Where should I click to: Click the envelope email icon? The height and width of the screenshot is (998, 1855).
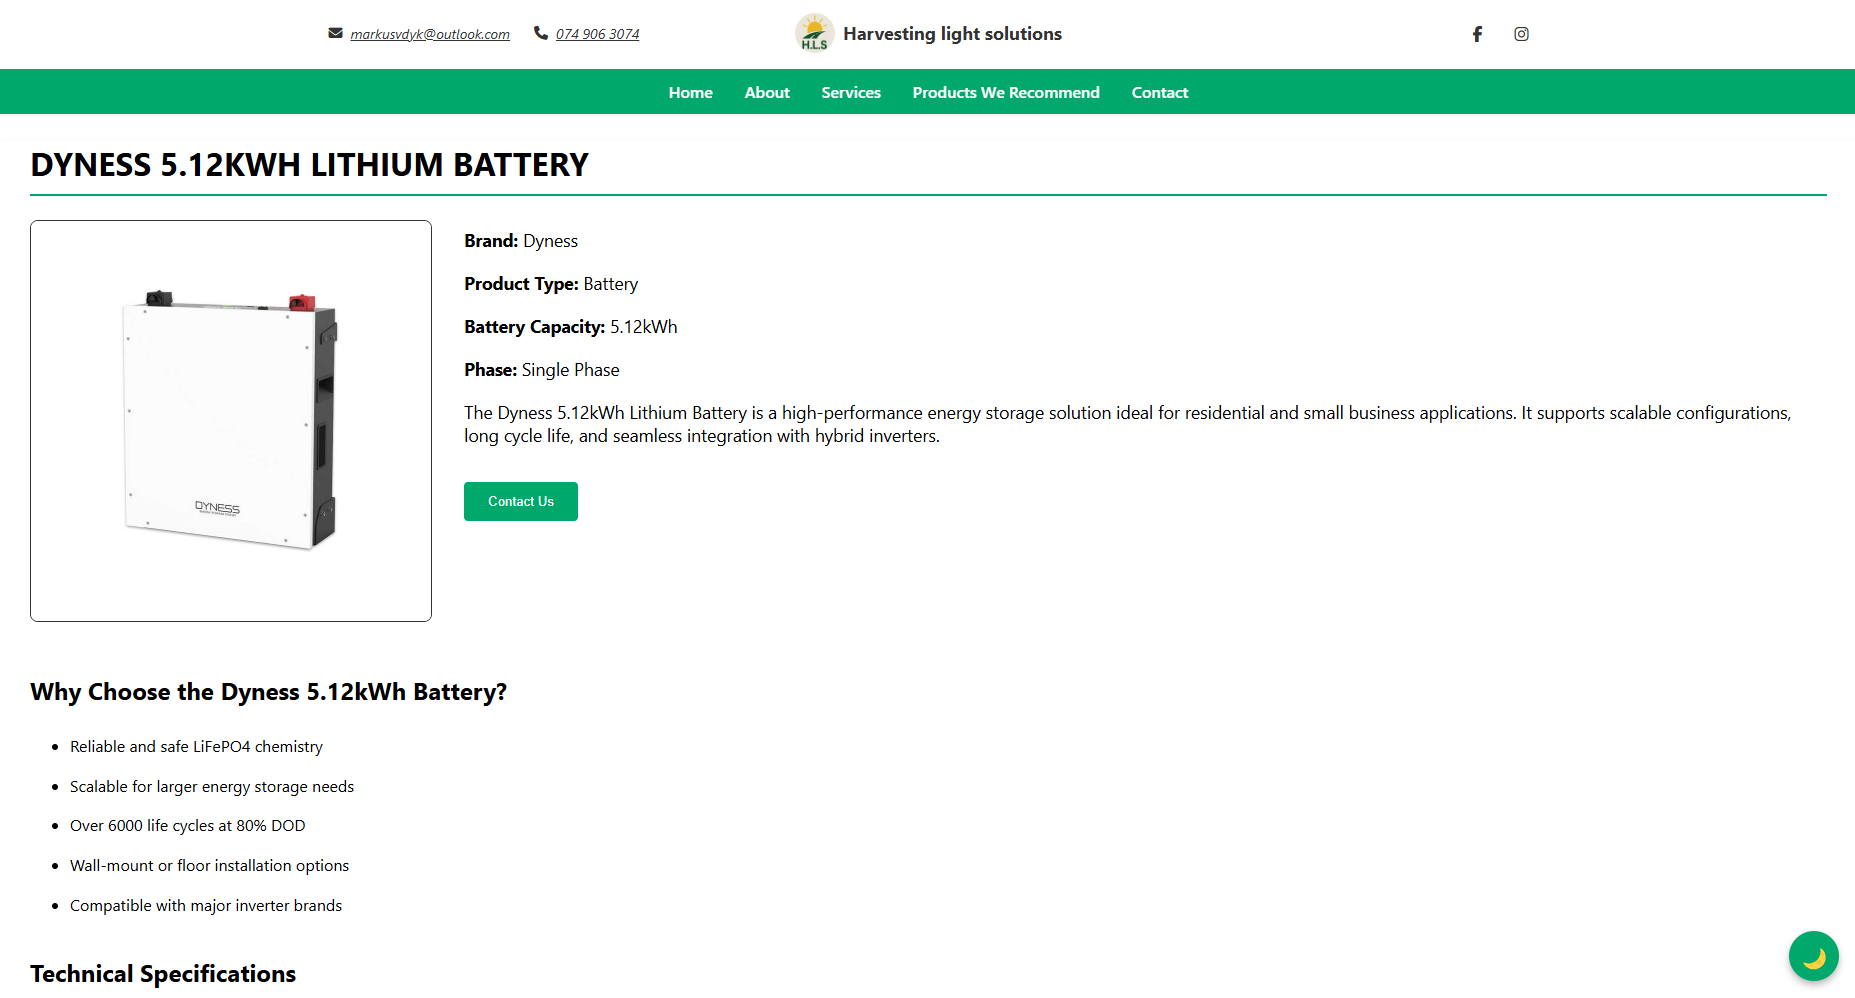pos(335,33)
